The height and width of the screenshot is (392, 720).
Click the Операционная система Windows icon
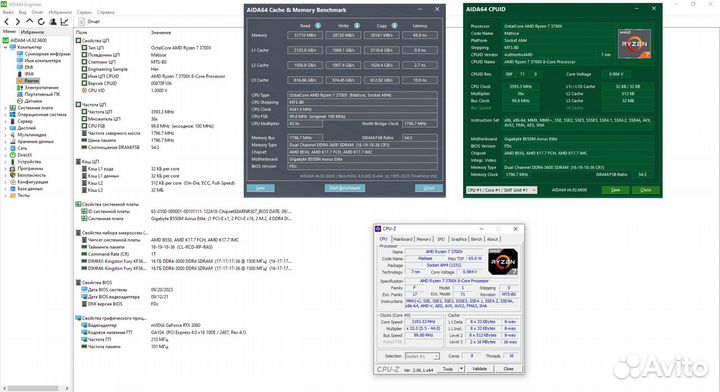(x=13, y=114)
